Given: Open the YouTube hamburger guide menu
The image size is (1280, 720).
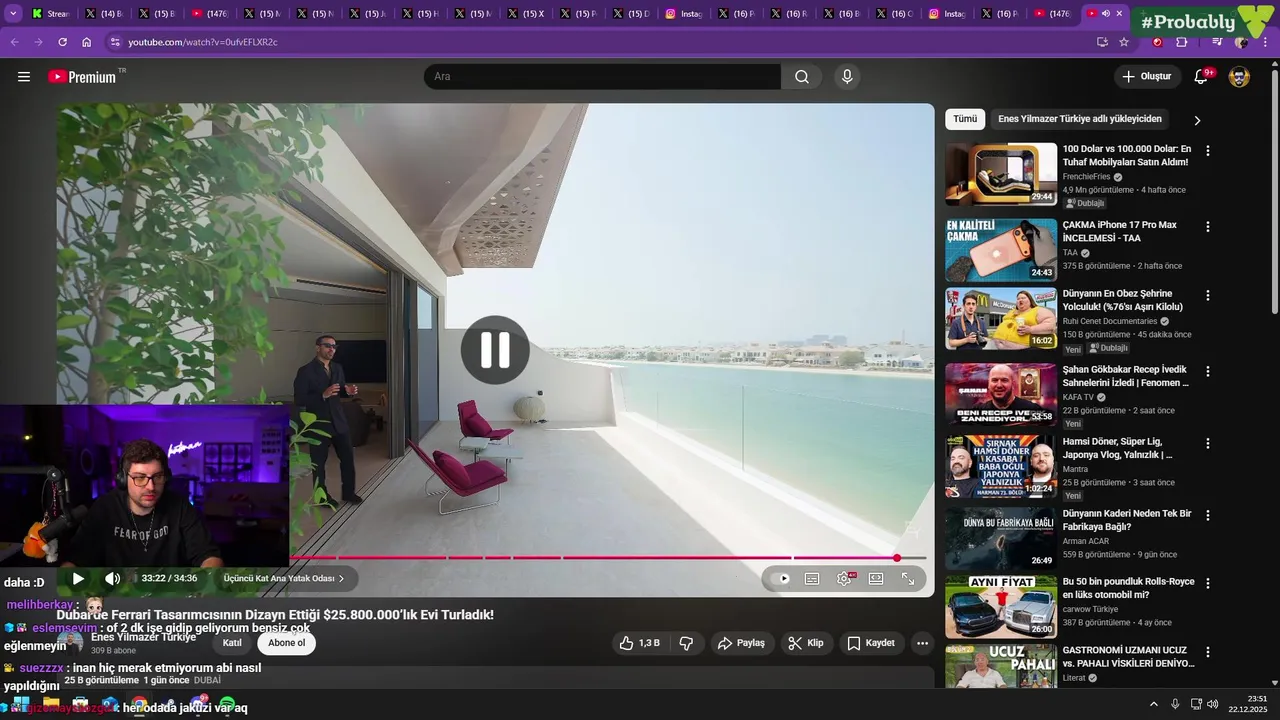Looking at the screenshot, I should point(24,77).
